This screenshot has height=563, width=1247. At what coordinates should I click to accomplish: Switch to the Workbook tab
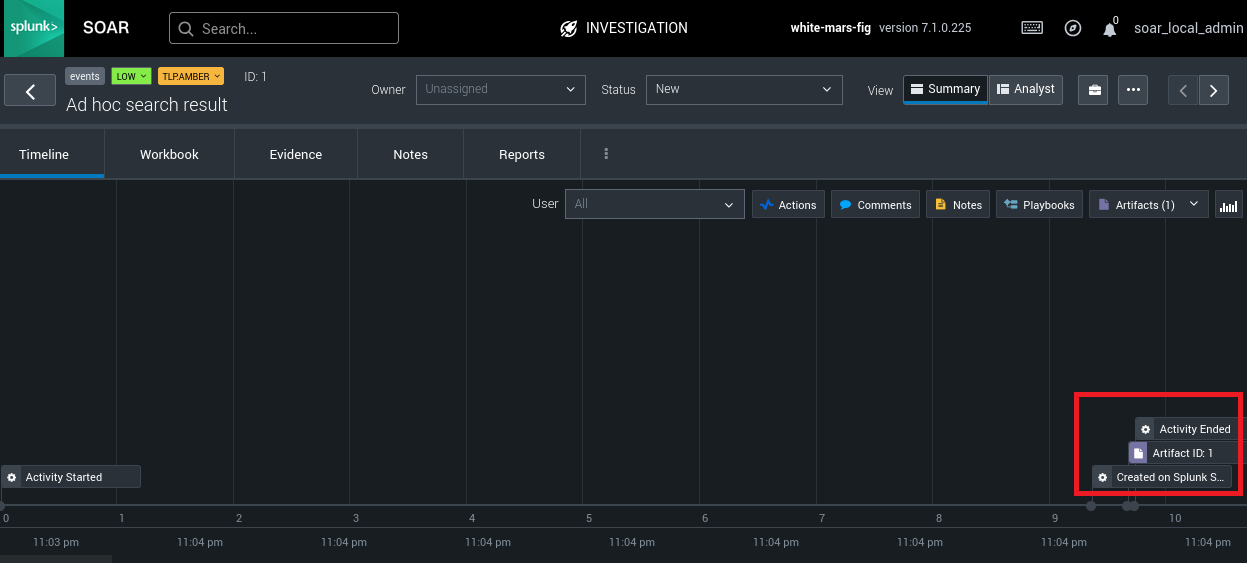169,155
